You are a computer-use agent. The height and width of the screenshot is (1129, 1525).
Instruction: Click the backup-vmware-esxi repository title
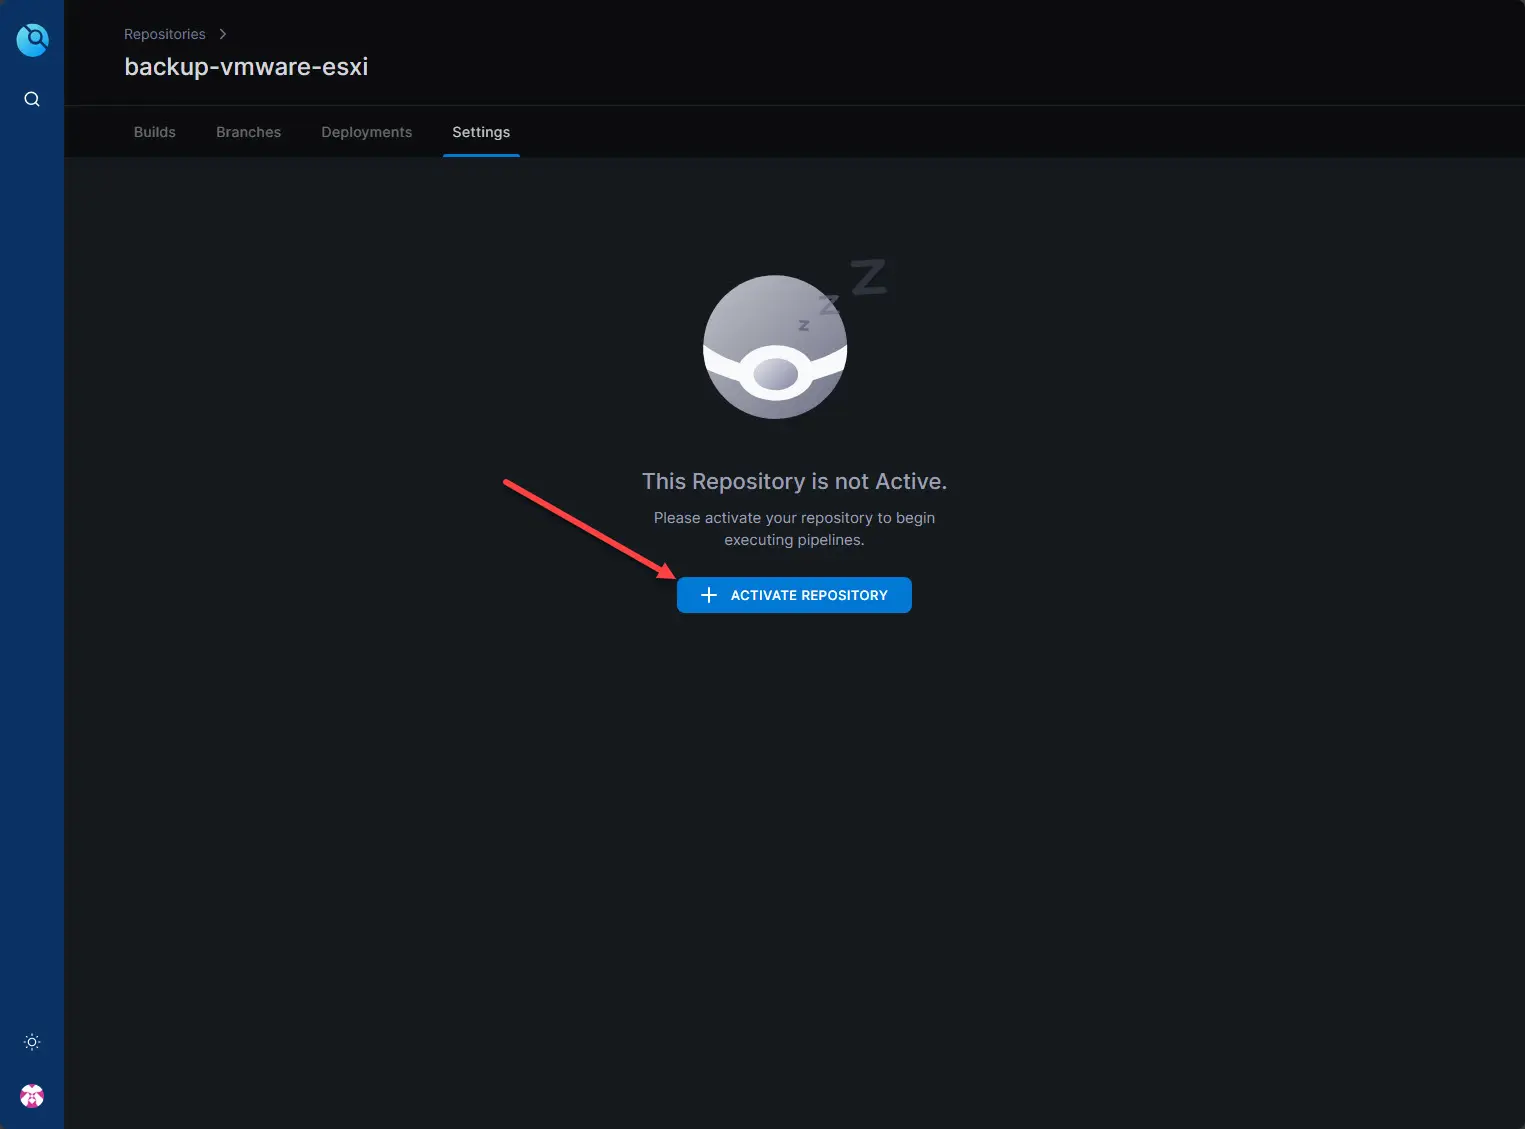click(246, 67)
